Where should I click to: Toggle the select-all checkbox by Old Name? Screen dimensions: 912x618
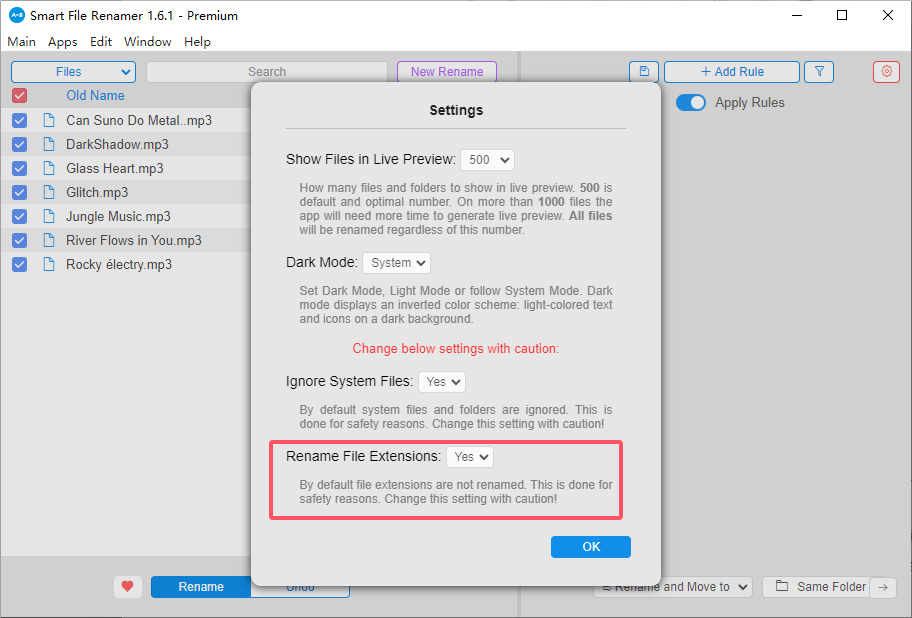[19, 95]
